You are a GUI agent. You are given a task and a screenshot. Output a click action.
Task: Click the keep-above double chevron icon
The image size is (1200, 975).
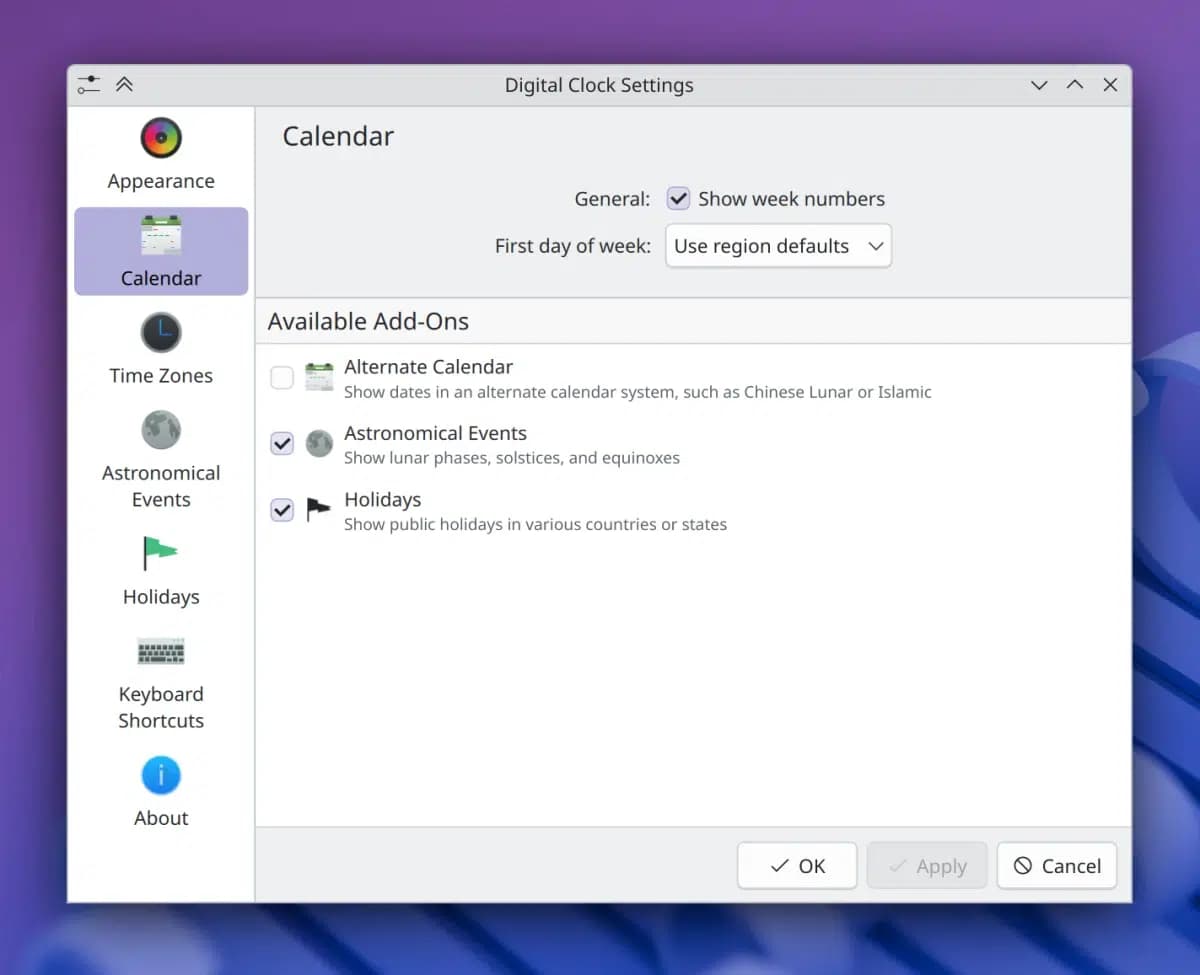coord(124,85)
